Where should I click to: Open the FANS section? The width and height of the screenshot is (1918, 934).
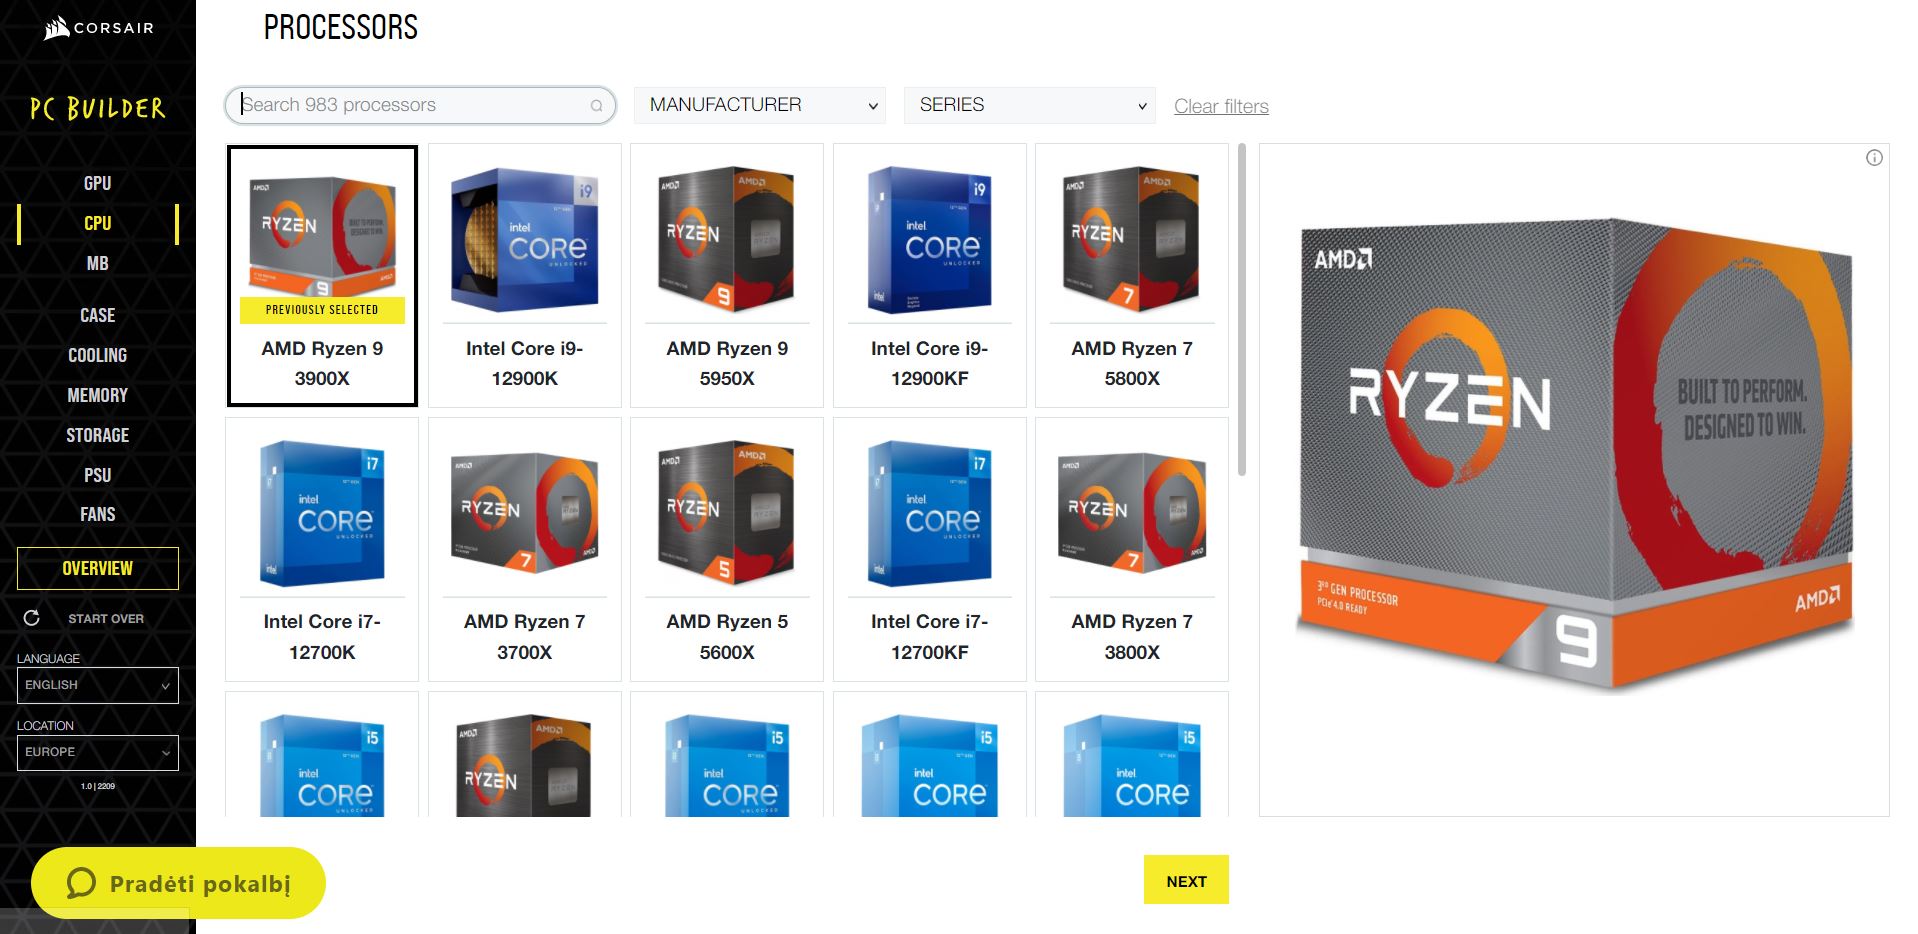pyautogui.click(x=98, y=514)
